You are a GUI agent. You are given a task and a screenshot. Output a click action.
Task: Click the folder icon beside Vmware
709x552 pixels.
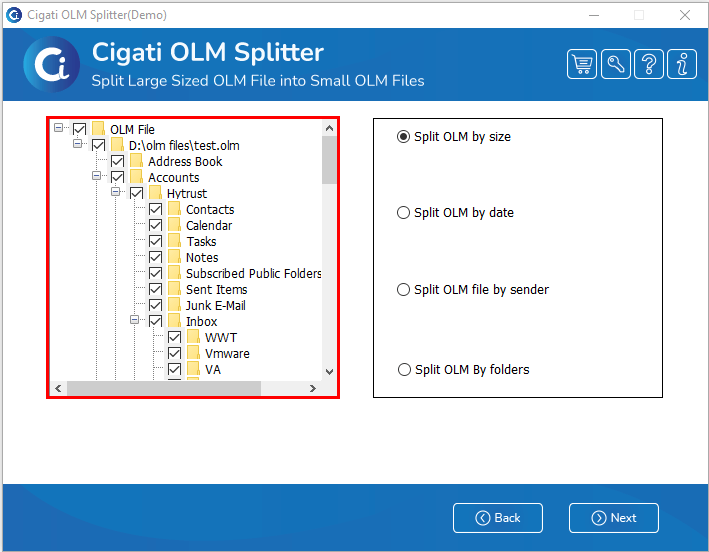coord(193,353)
